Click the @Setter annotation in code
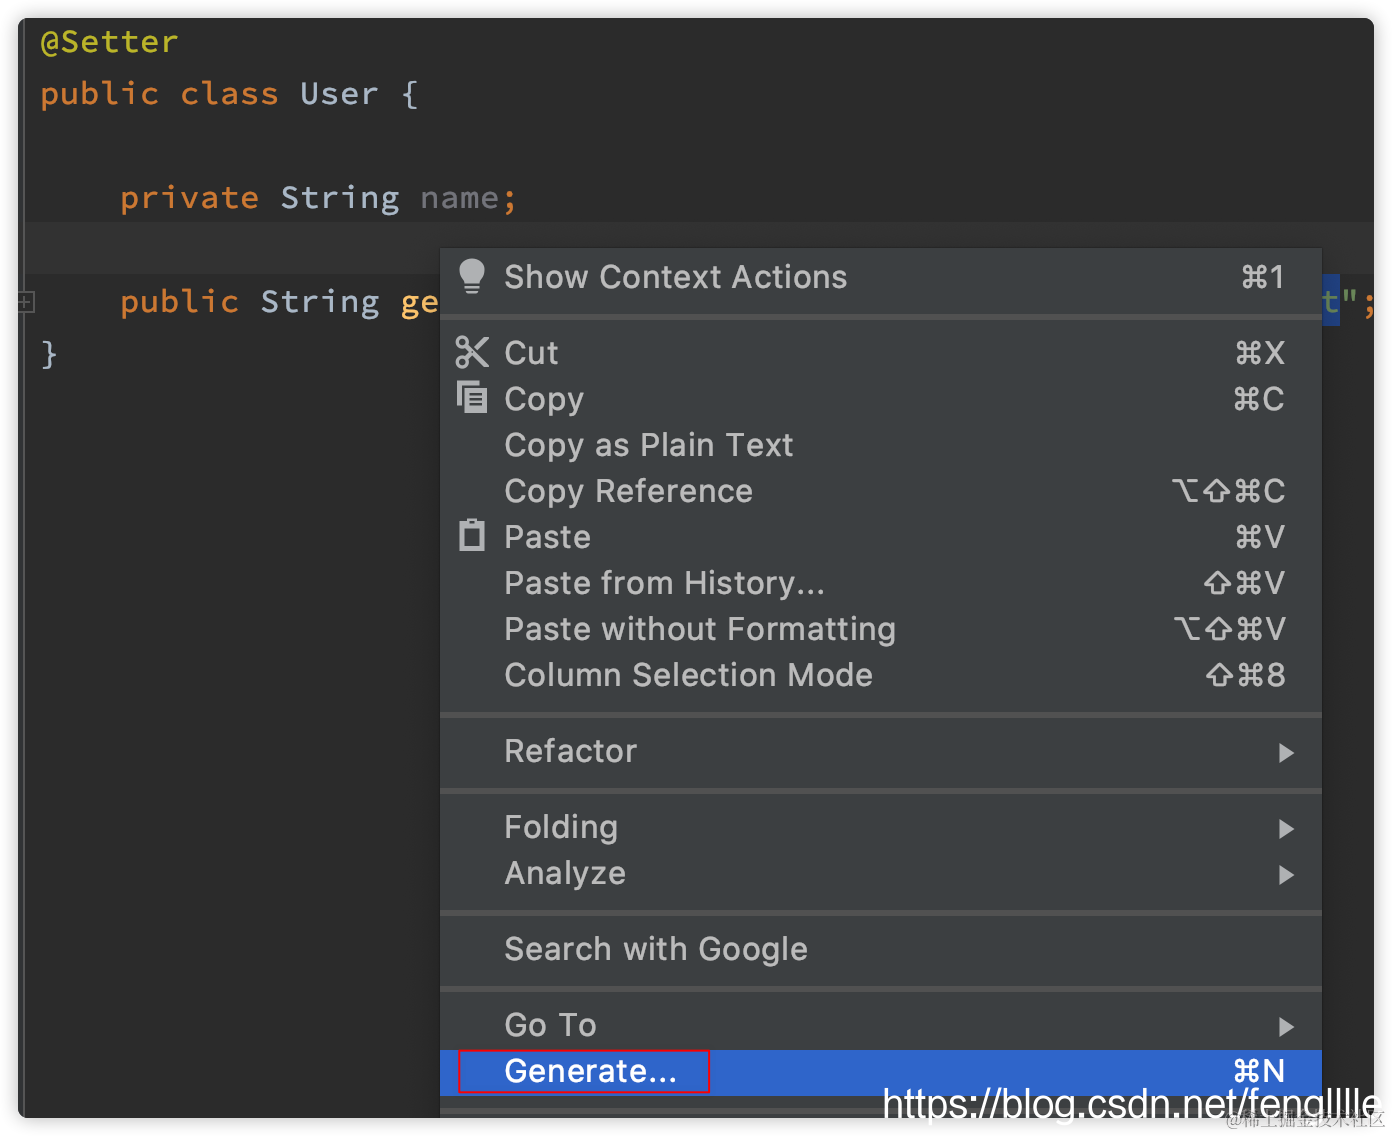 click(109, 42)
